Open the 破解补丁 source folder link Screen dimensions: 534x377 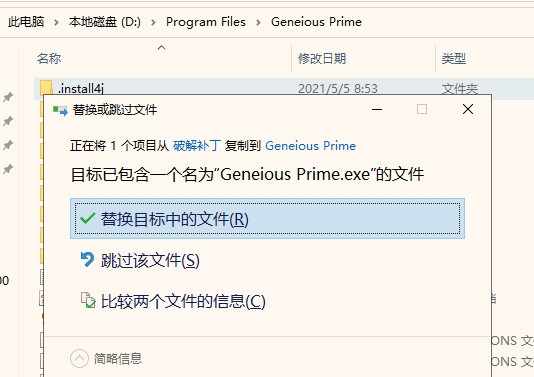point(197,146)
